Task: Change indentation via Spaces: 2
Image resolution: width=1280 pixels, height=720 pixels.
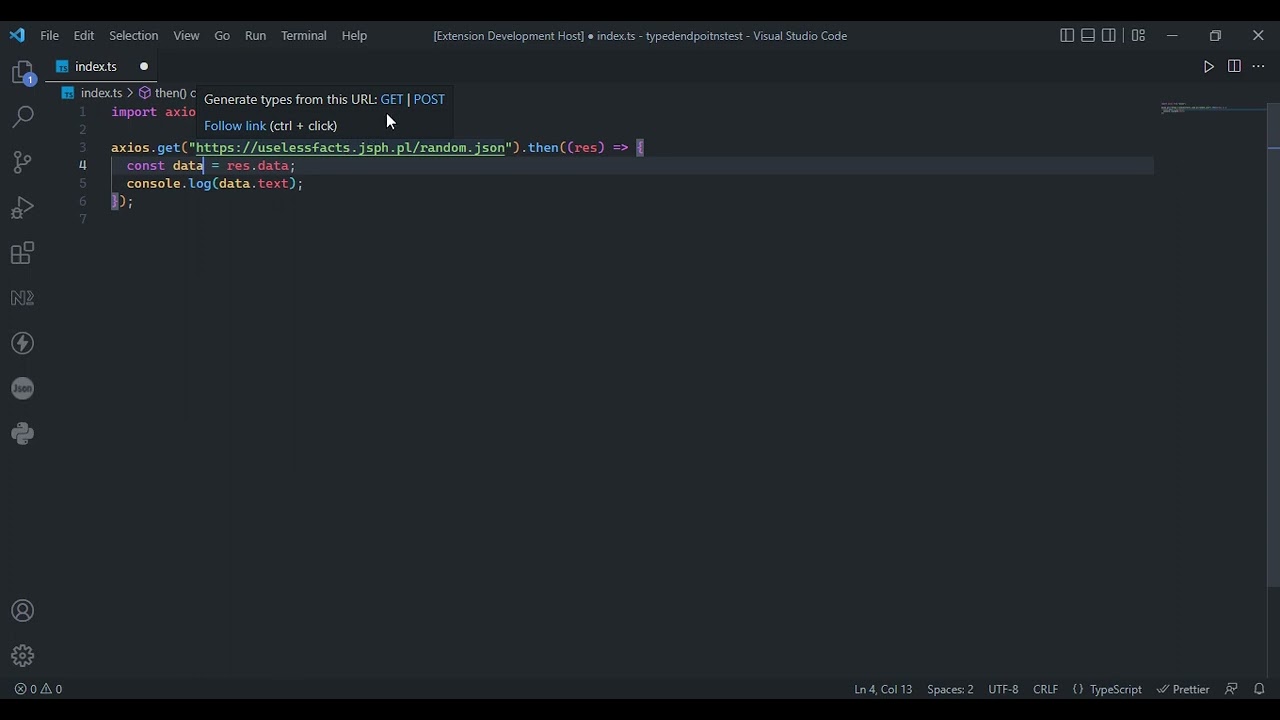Action: click(950, 689)
